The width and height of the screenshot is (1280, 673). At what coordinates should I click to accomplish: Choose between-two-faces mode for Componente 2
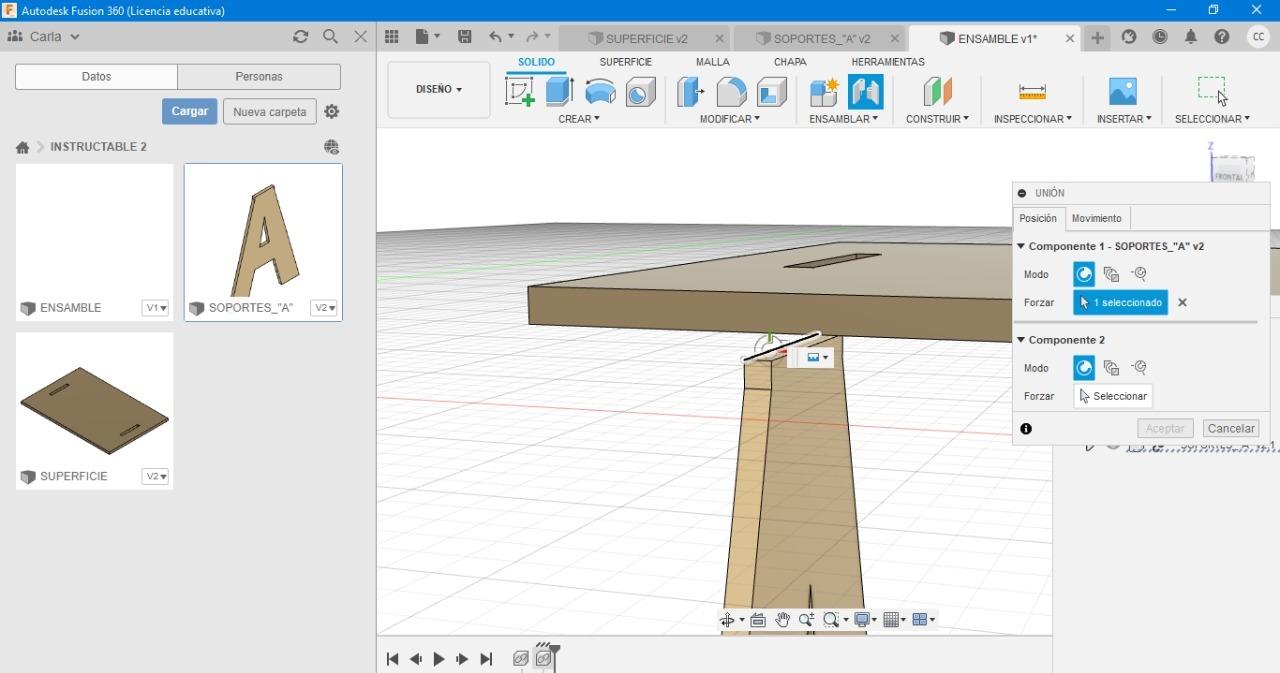(x=1111, y=368)
